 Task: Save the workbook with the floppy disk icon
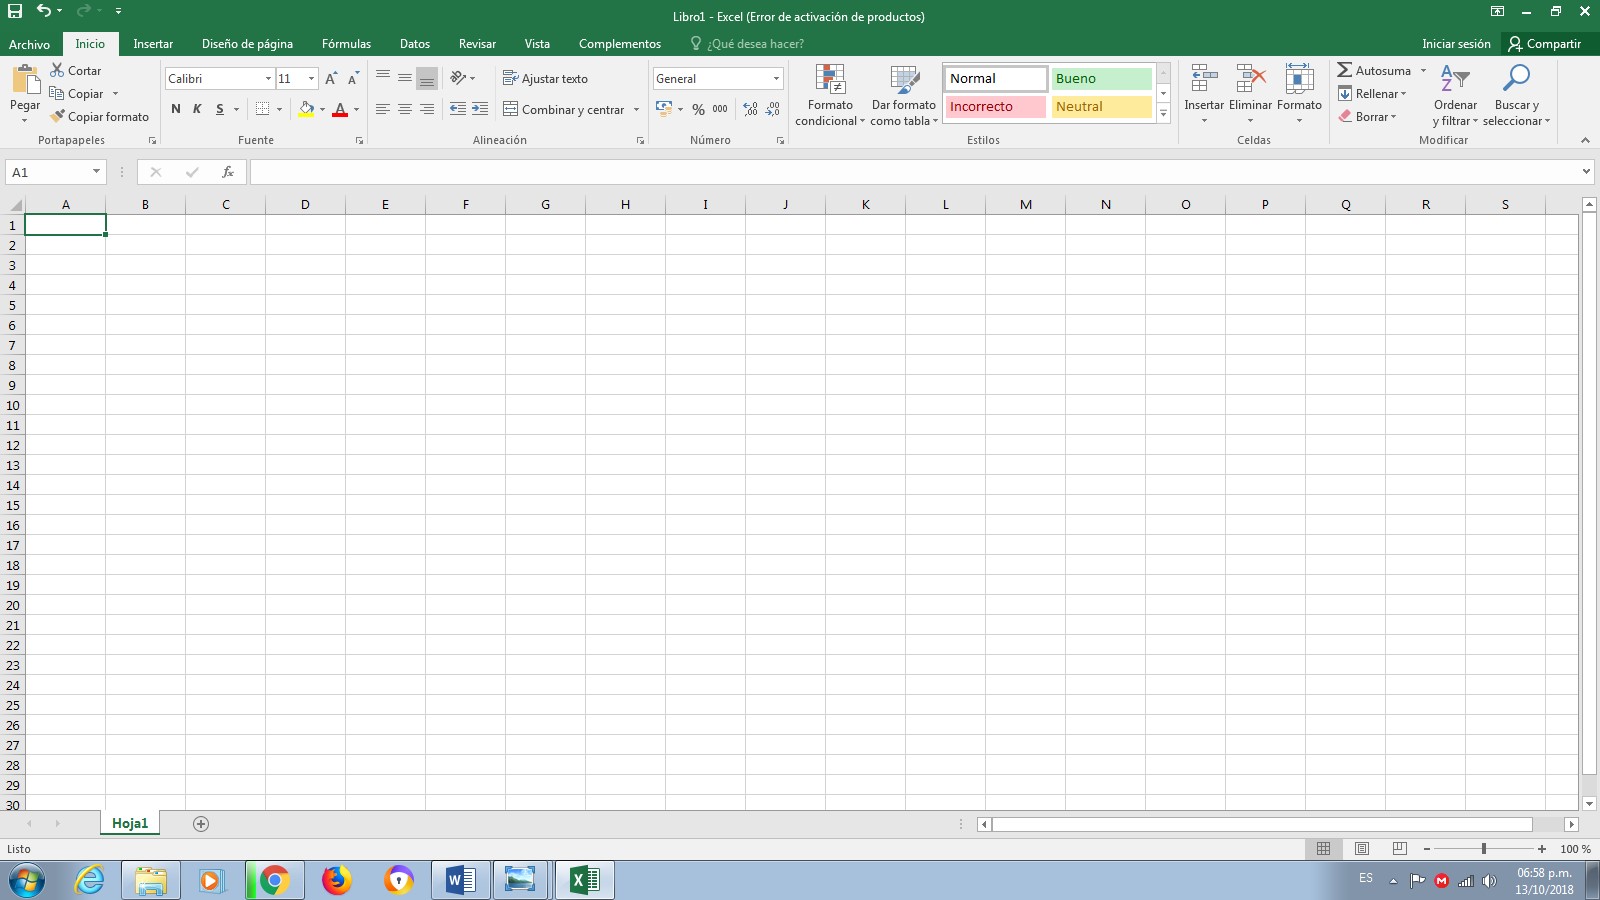[x=15, y=11]
